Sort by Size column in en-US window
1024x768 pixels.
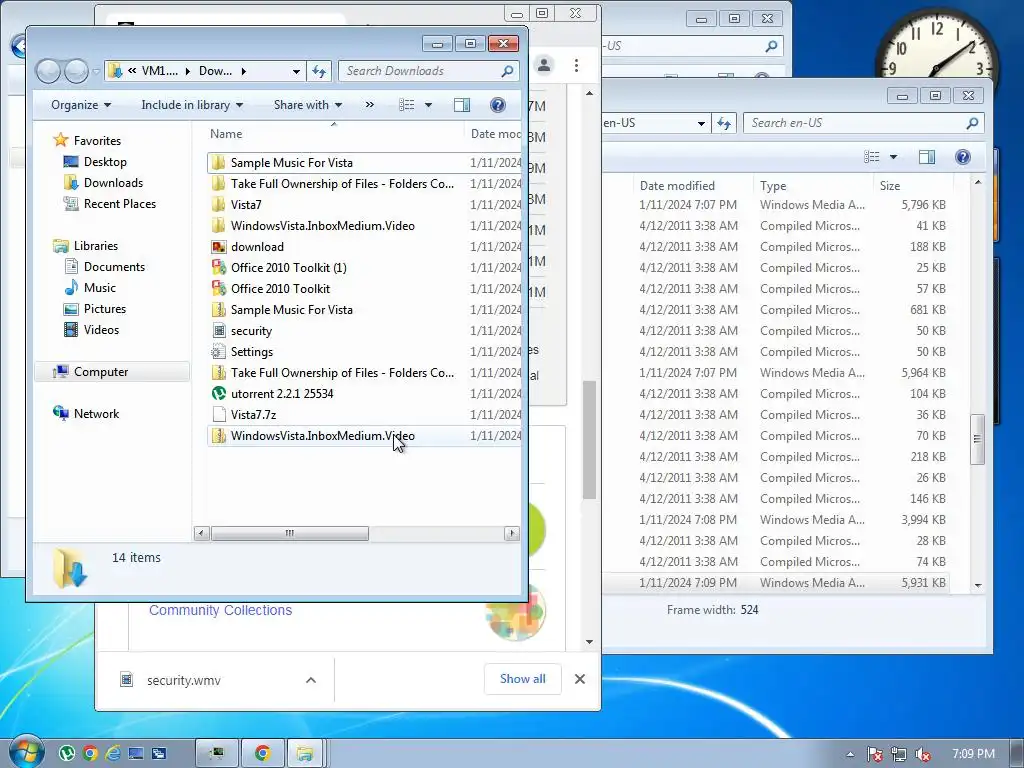pyautogui.click(x=889, y=186)
